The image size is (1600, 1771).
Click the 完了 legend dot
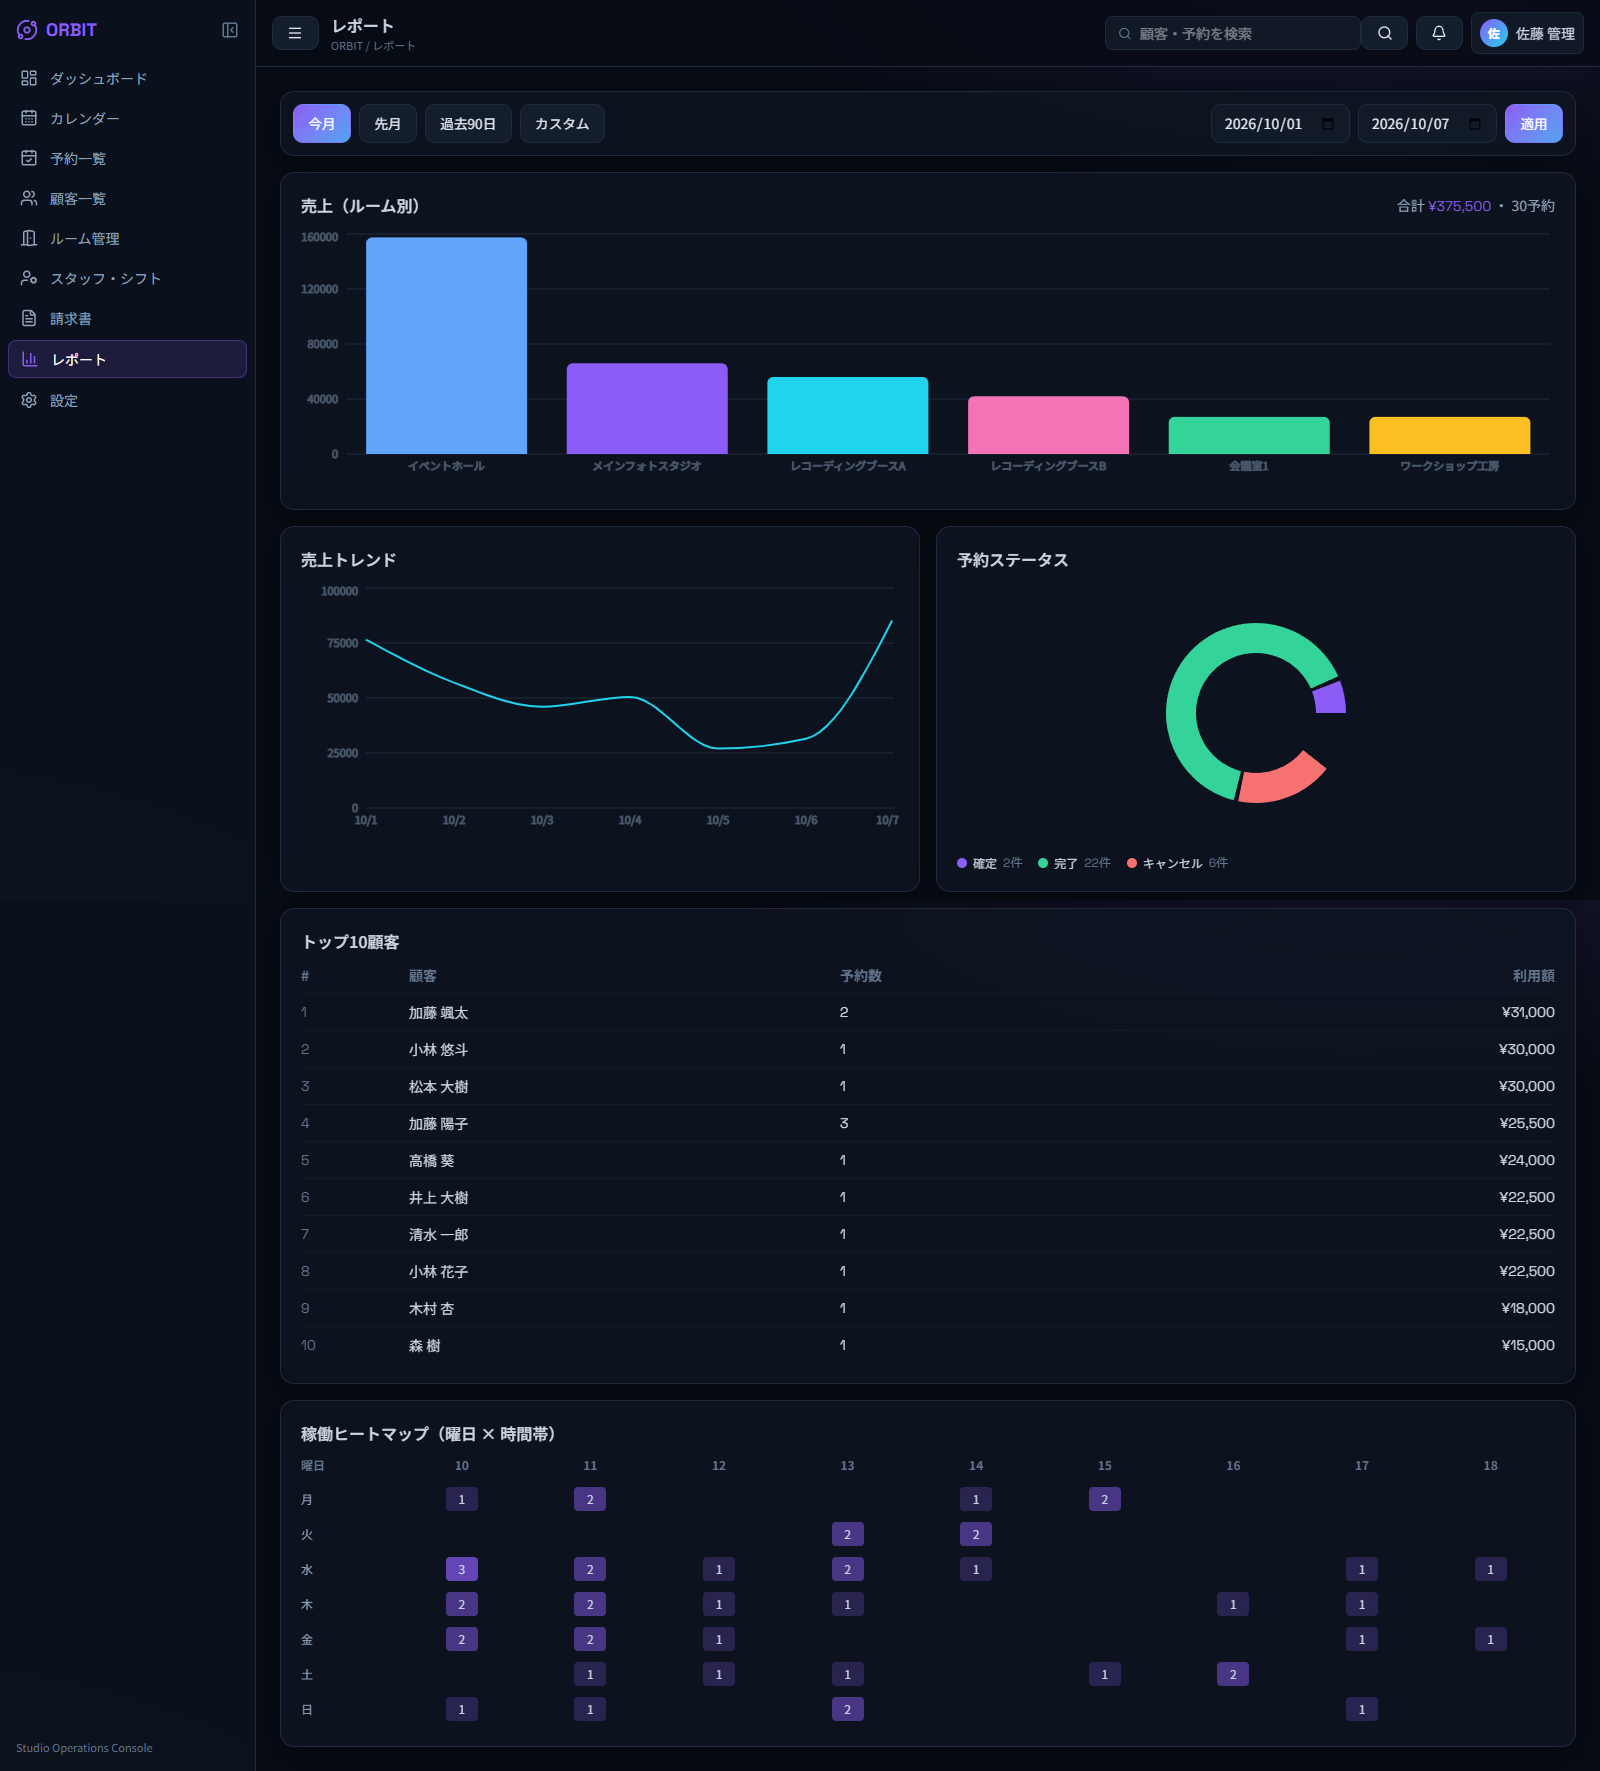pos(1043,863)
